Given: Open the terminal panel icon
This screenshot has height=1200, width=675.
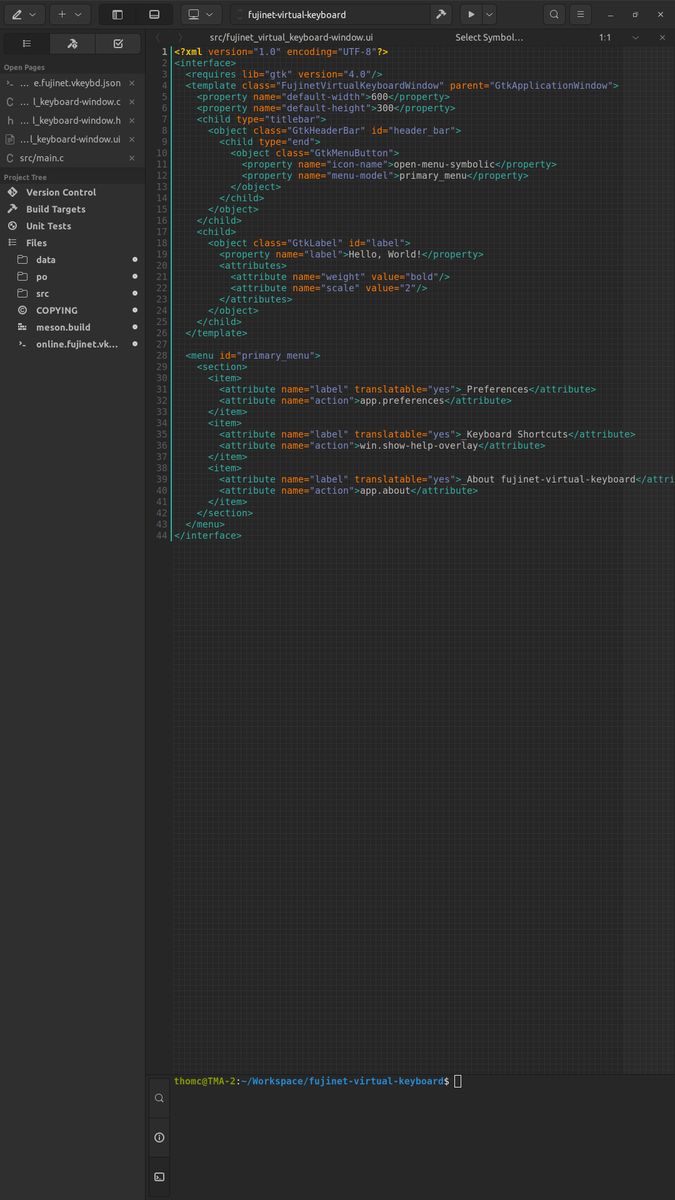Looking at the screenshot, I should point(159,1177).
